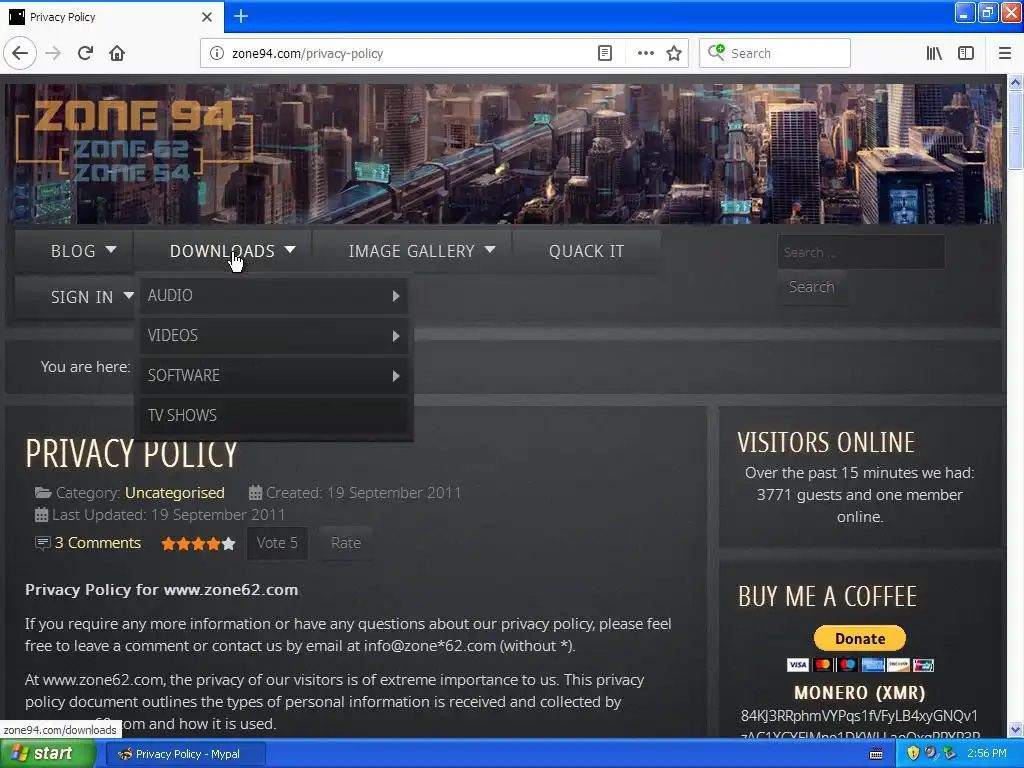Open the browser home page icon
Viewport: 1024px width, 768px height.
click(x=117, y=54)
